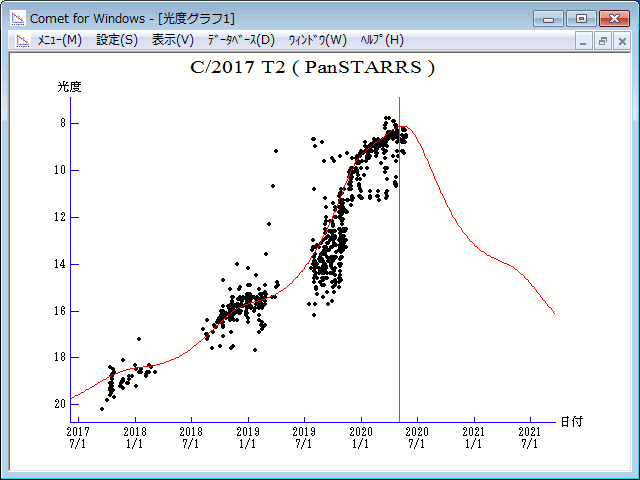Click the 光度 magnitude axis label
This screenshot has height=480, width=640.
[69, 87]
